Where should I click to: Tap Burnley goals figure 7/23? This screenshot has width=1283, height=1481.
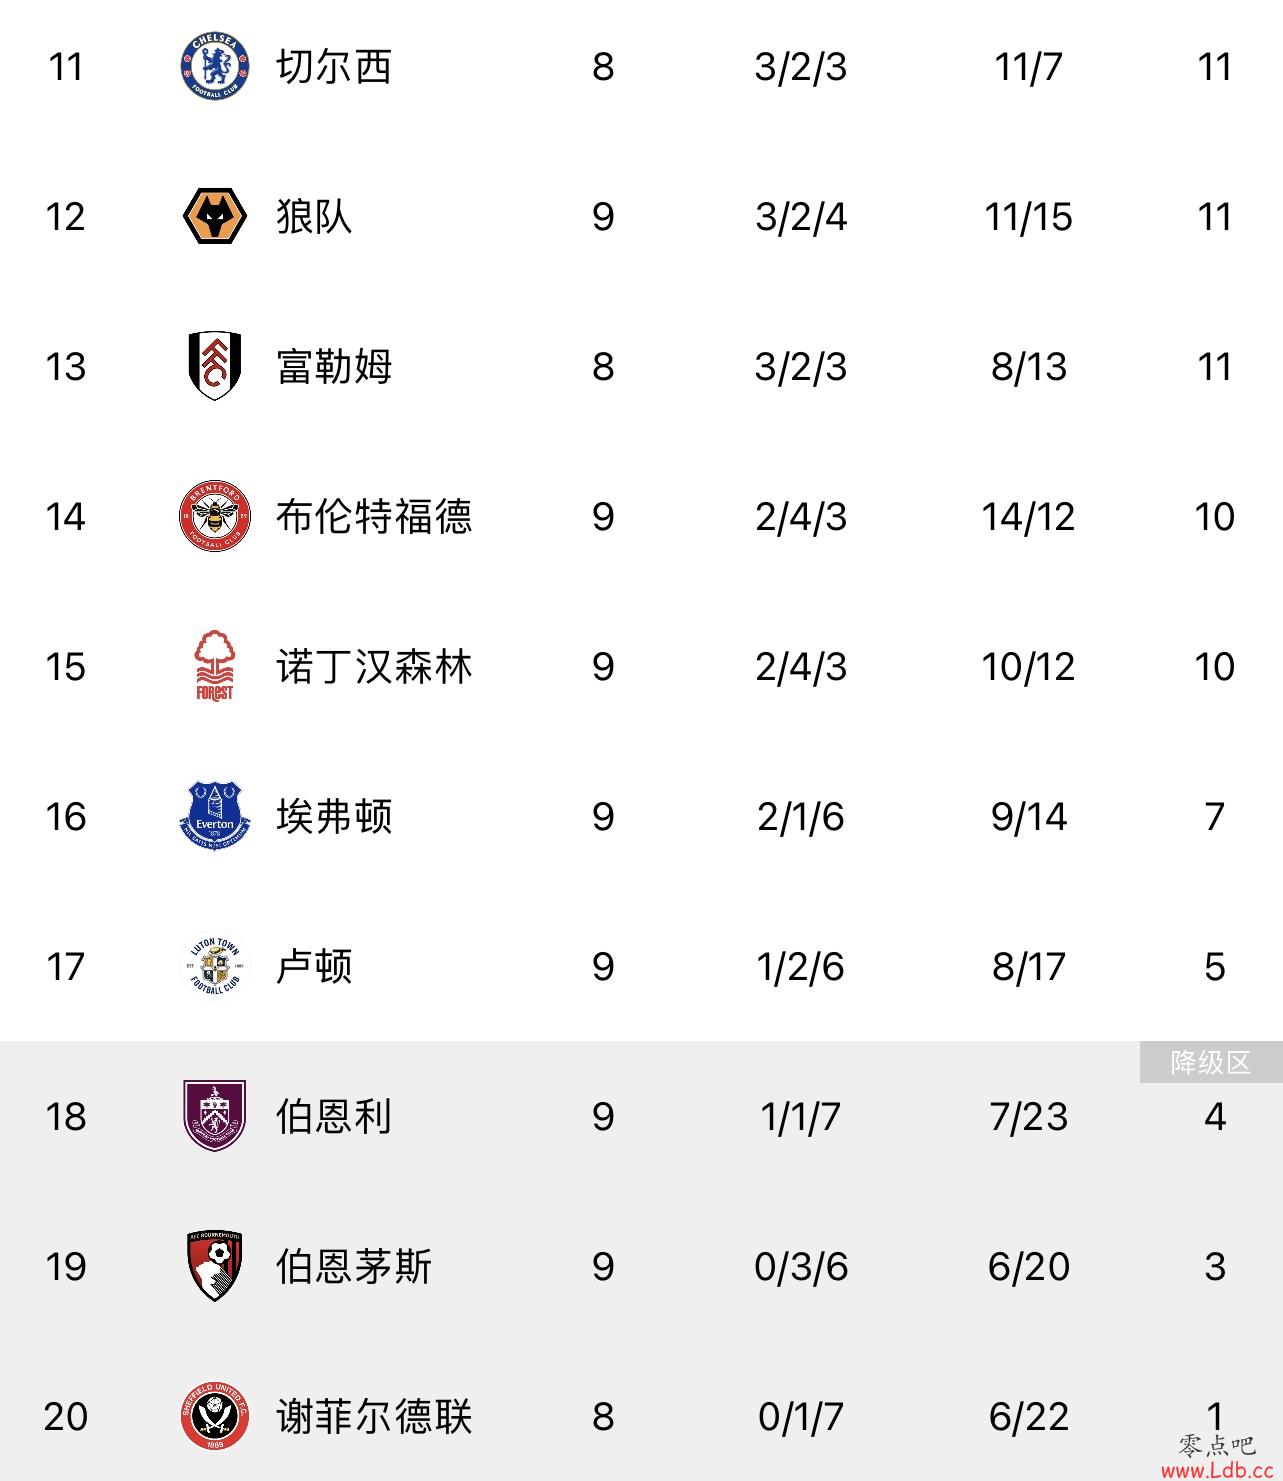pos(1029,1117)
